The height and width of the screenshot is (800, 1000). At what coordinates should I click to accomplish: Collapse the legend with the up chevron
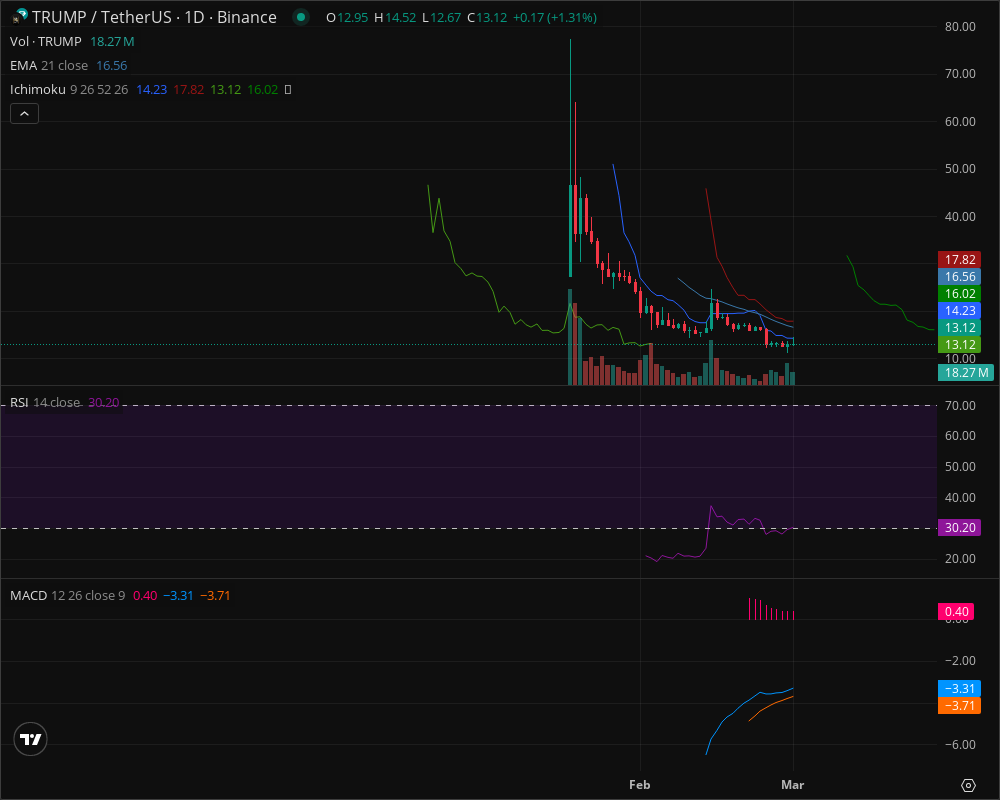tap(24, 113)
